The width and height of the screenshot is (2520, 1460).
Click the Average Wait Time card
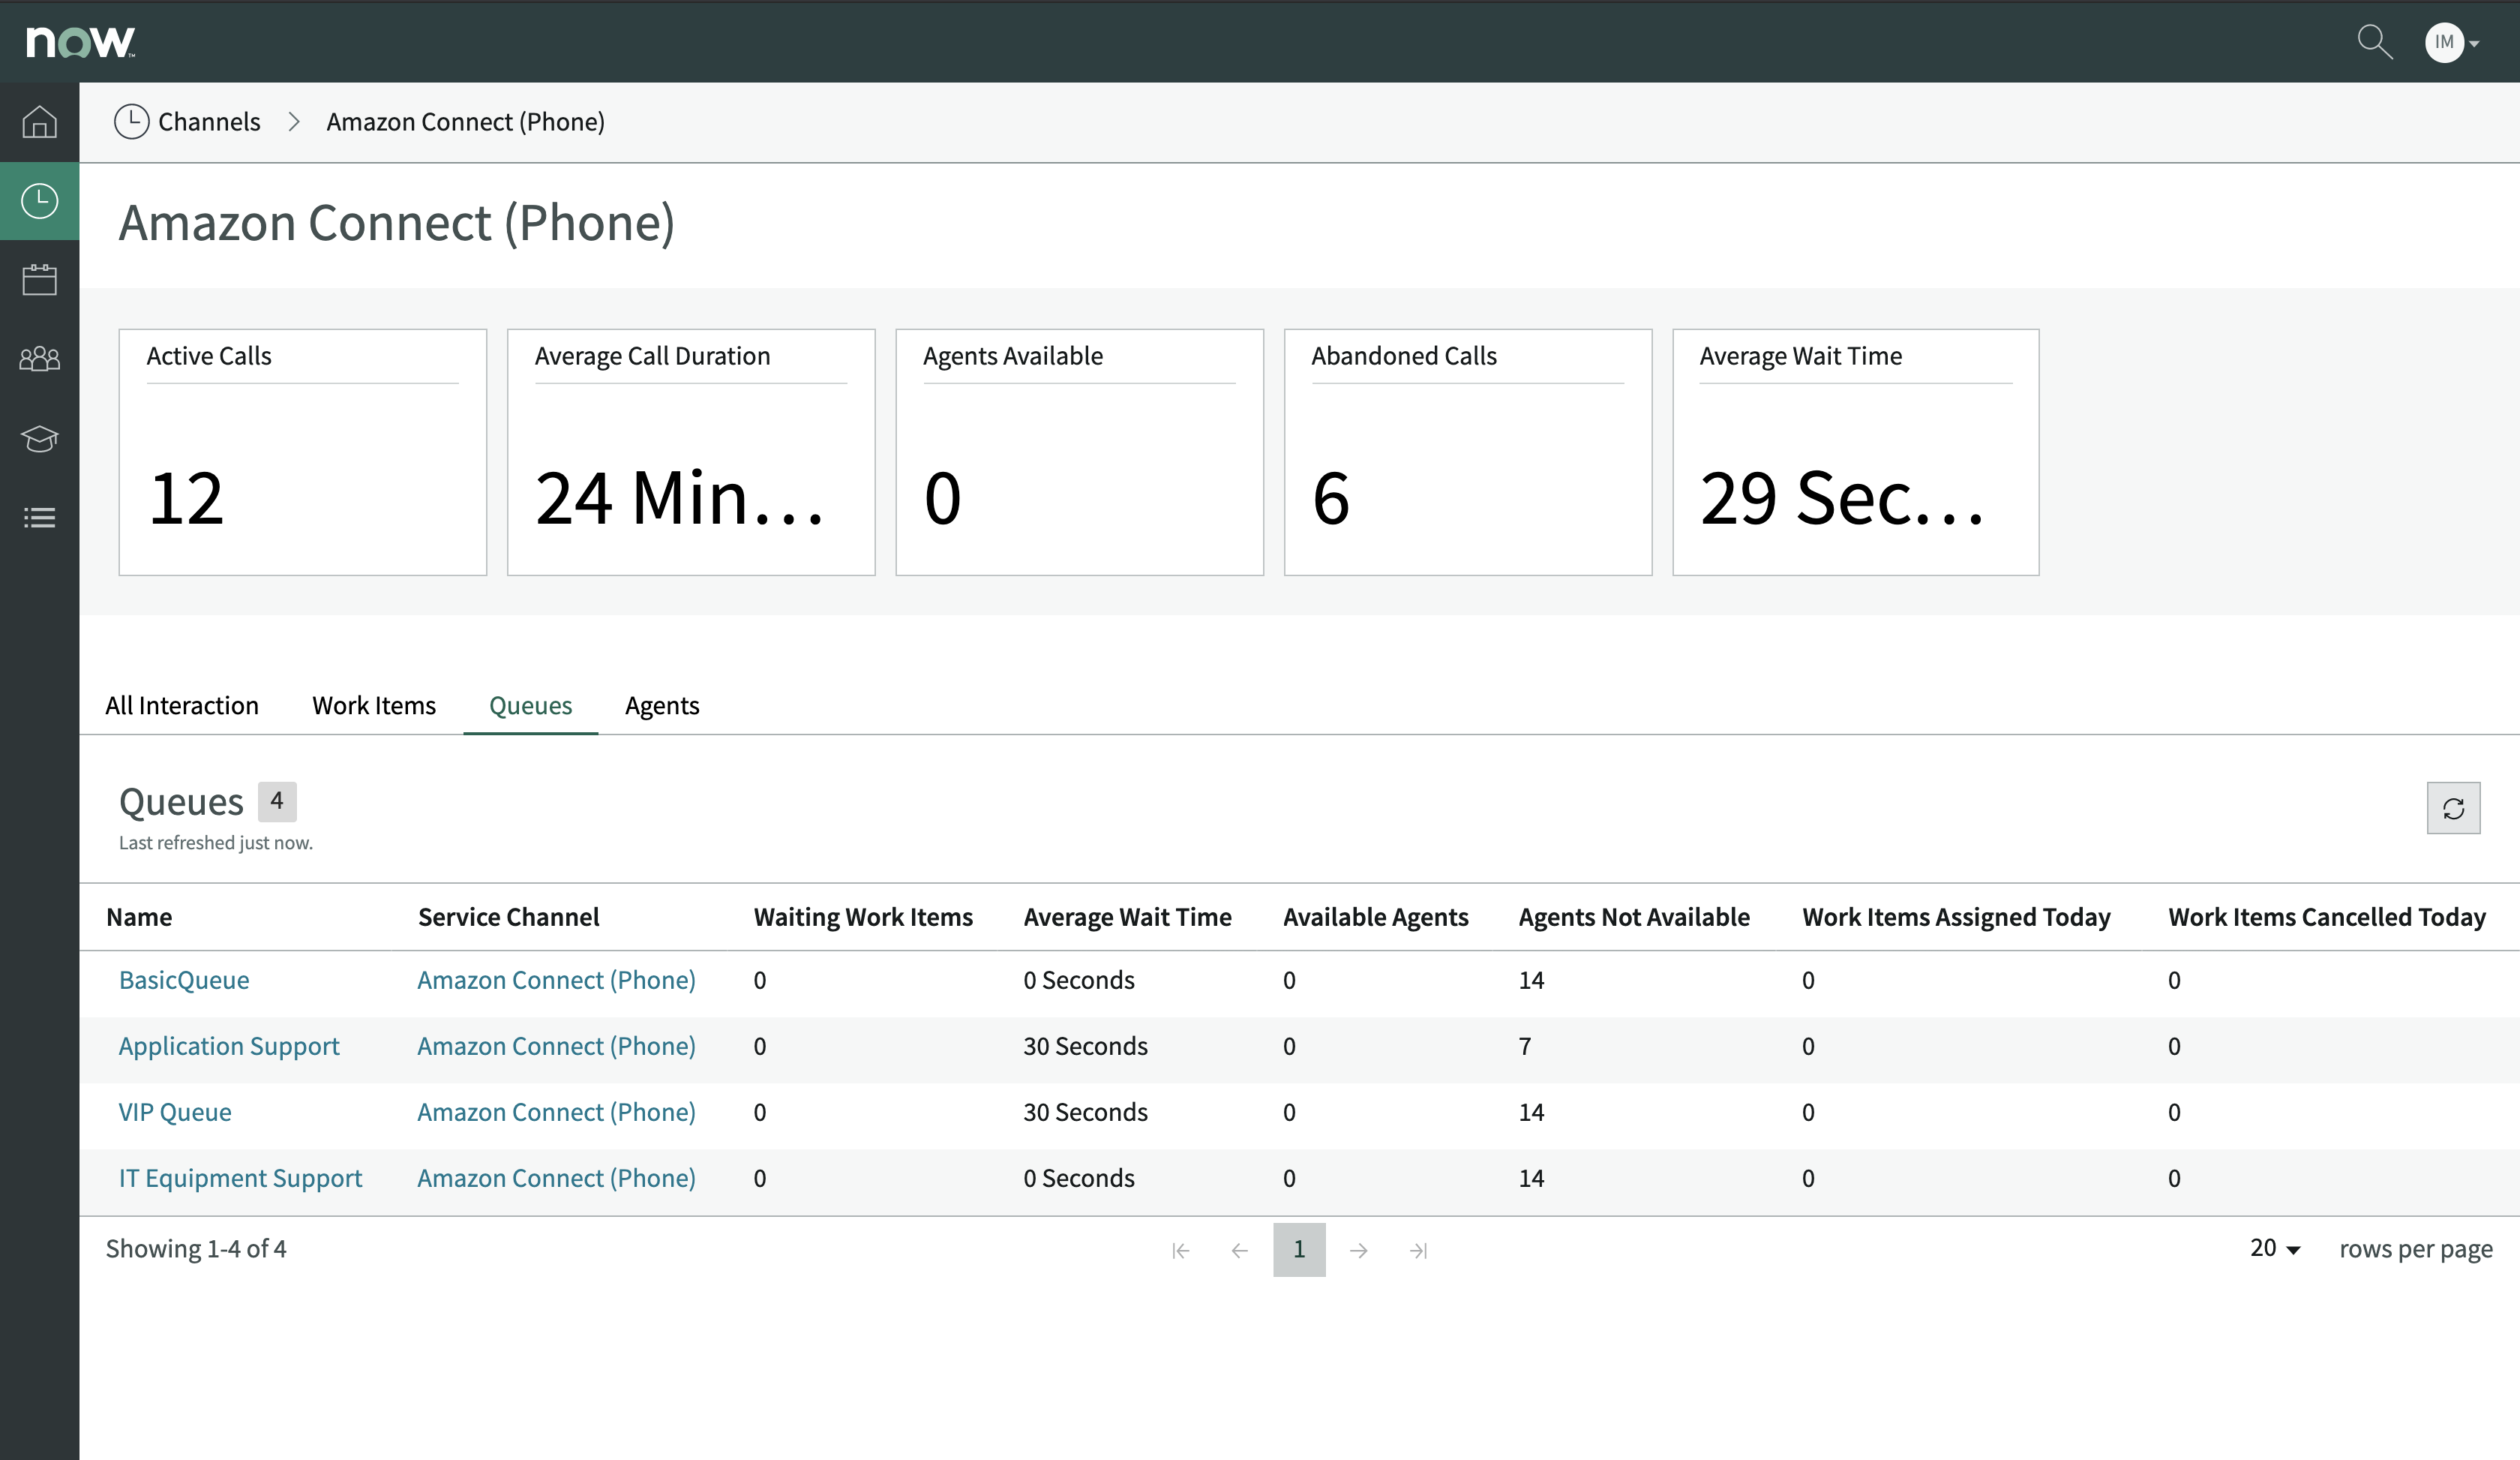(x=1856, y=452)
